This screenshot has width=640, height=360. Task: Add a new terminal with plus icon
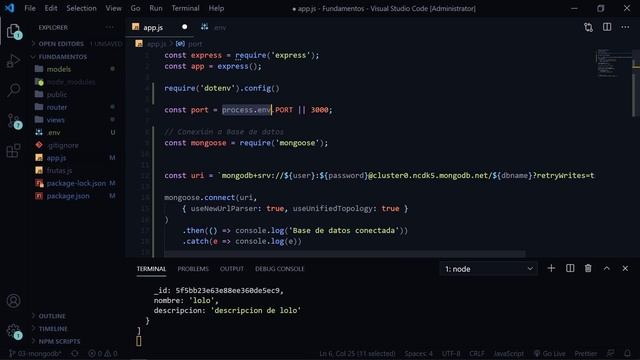[551, 268]
